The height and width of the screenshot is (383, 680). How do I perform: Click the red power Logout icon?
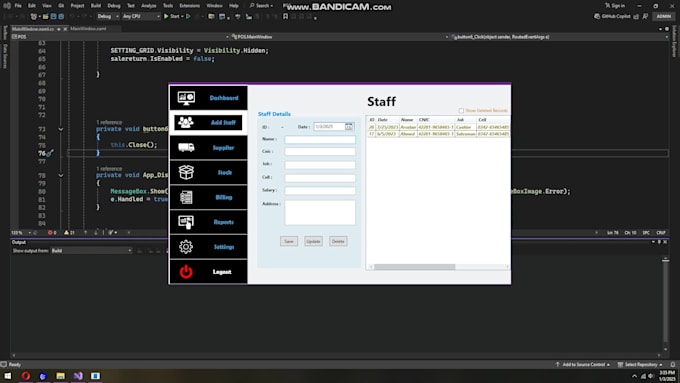186,272
